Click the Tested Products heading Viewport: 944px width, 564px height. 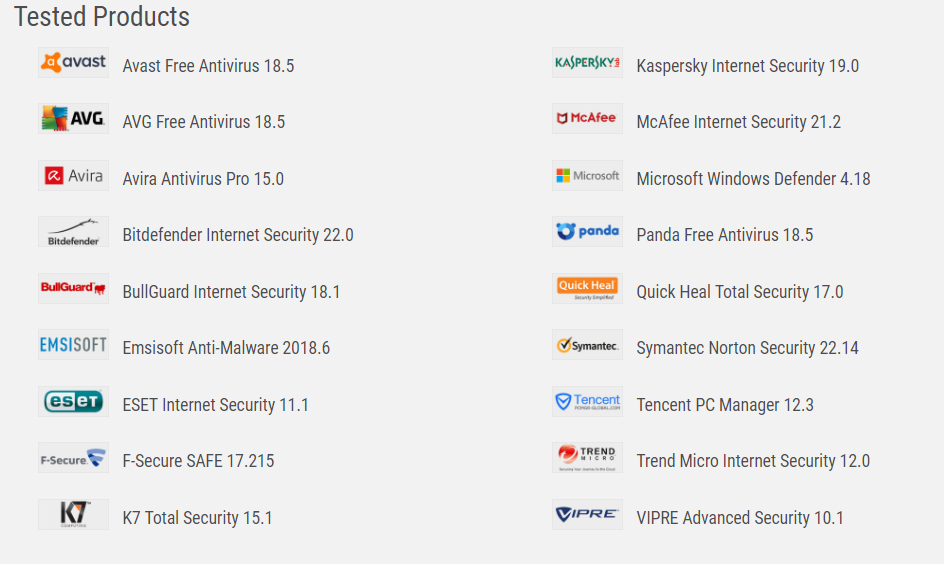102,17
